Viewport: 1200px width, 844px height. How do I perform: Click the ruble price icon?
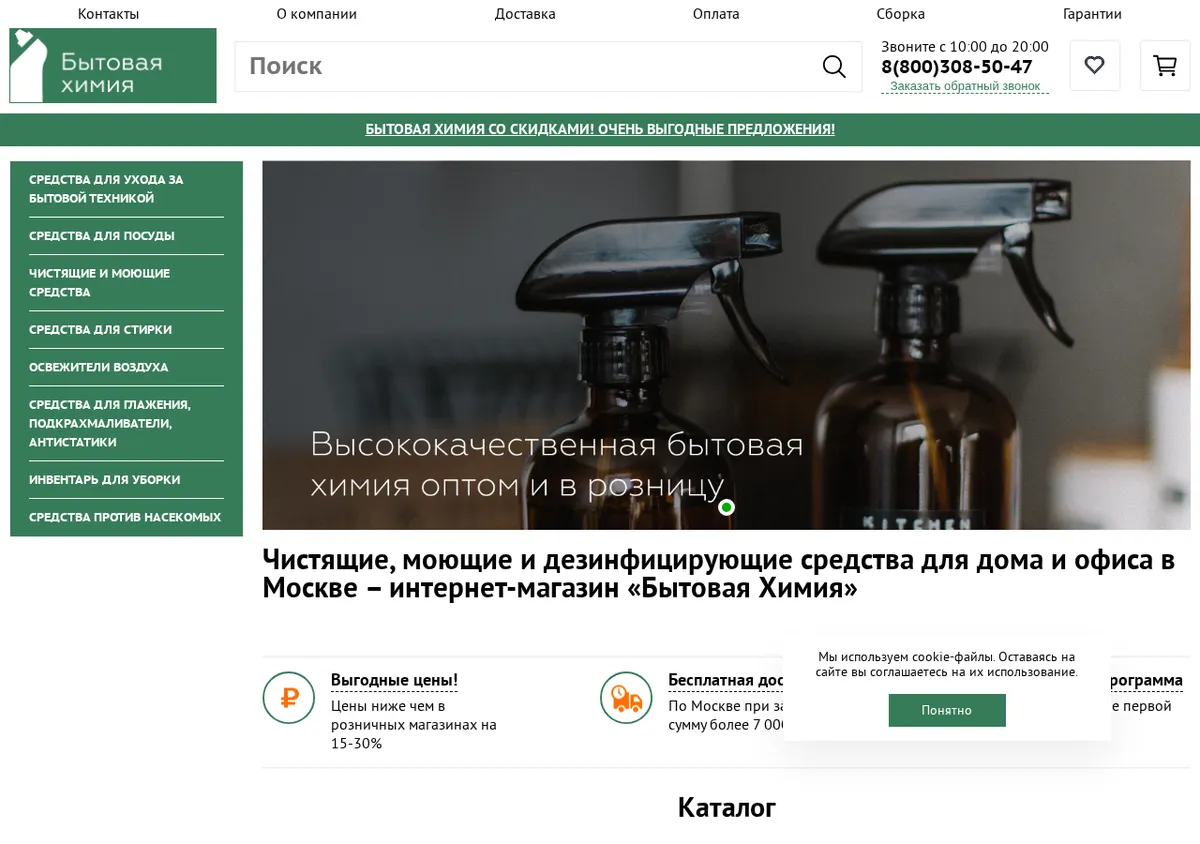pos(289,698)
